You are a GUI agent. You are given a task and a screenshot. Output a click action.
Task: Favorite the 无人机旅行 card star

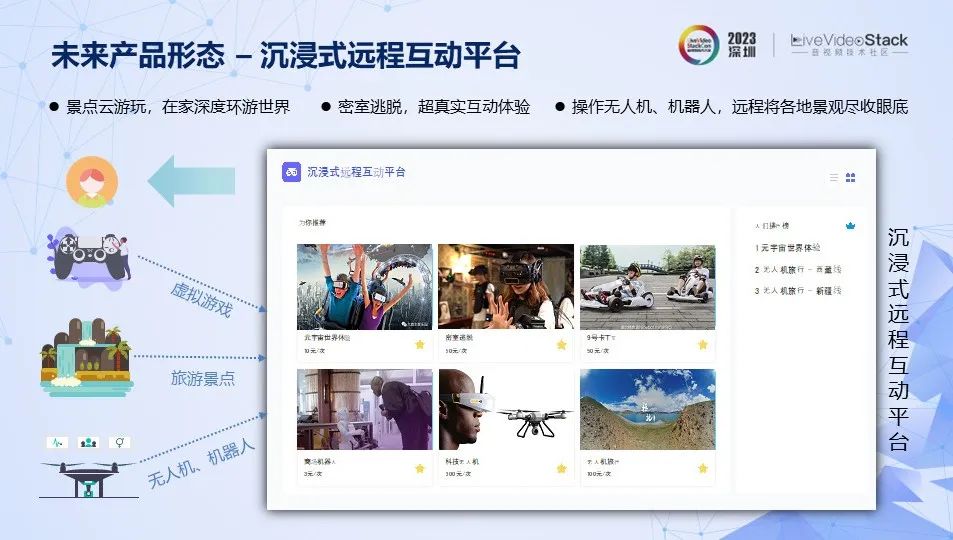coord(703,468)
